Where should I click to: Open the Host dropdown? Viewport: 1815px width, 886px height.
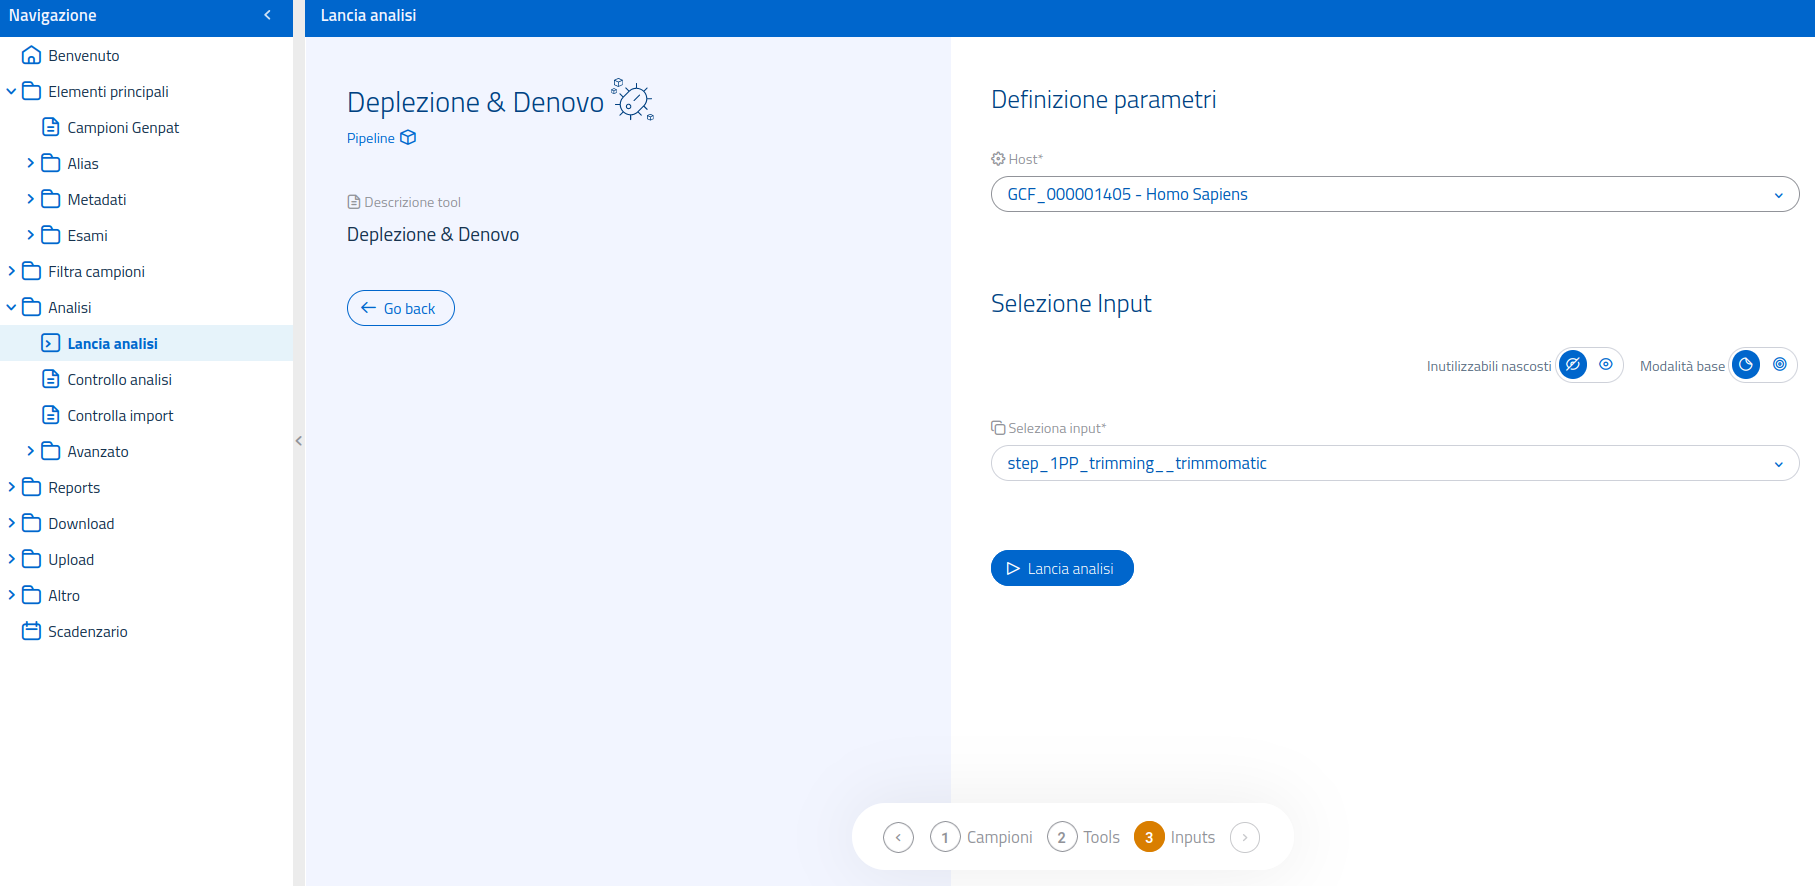coord(1394,194)
